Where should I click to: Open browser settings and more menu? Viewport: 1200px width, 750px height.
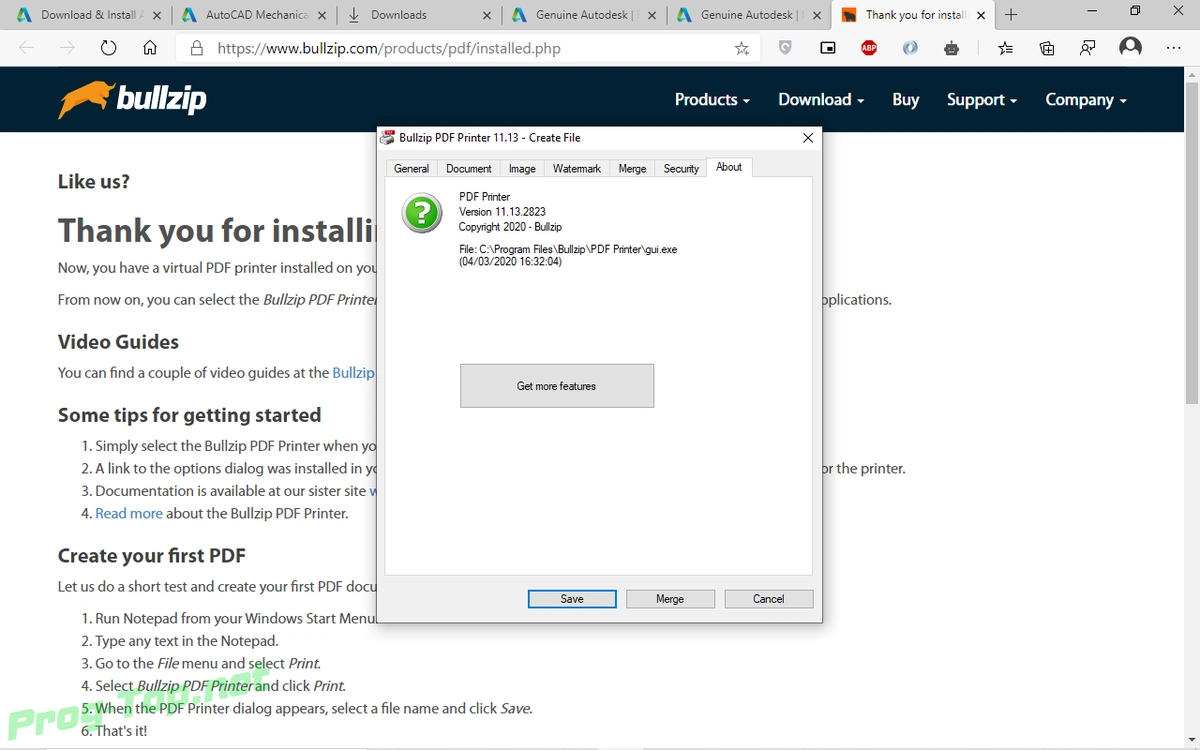click(1172, 47)
